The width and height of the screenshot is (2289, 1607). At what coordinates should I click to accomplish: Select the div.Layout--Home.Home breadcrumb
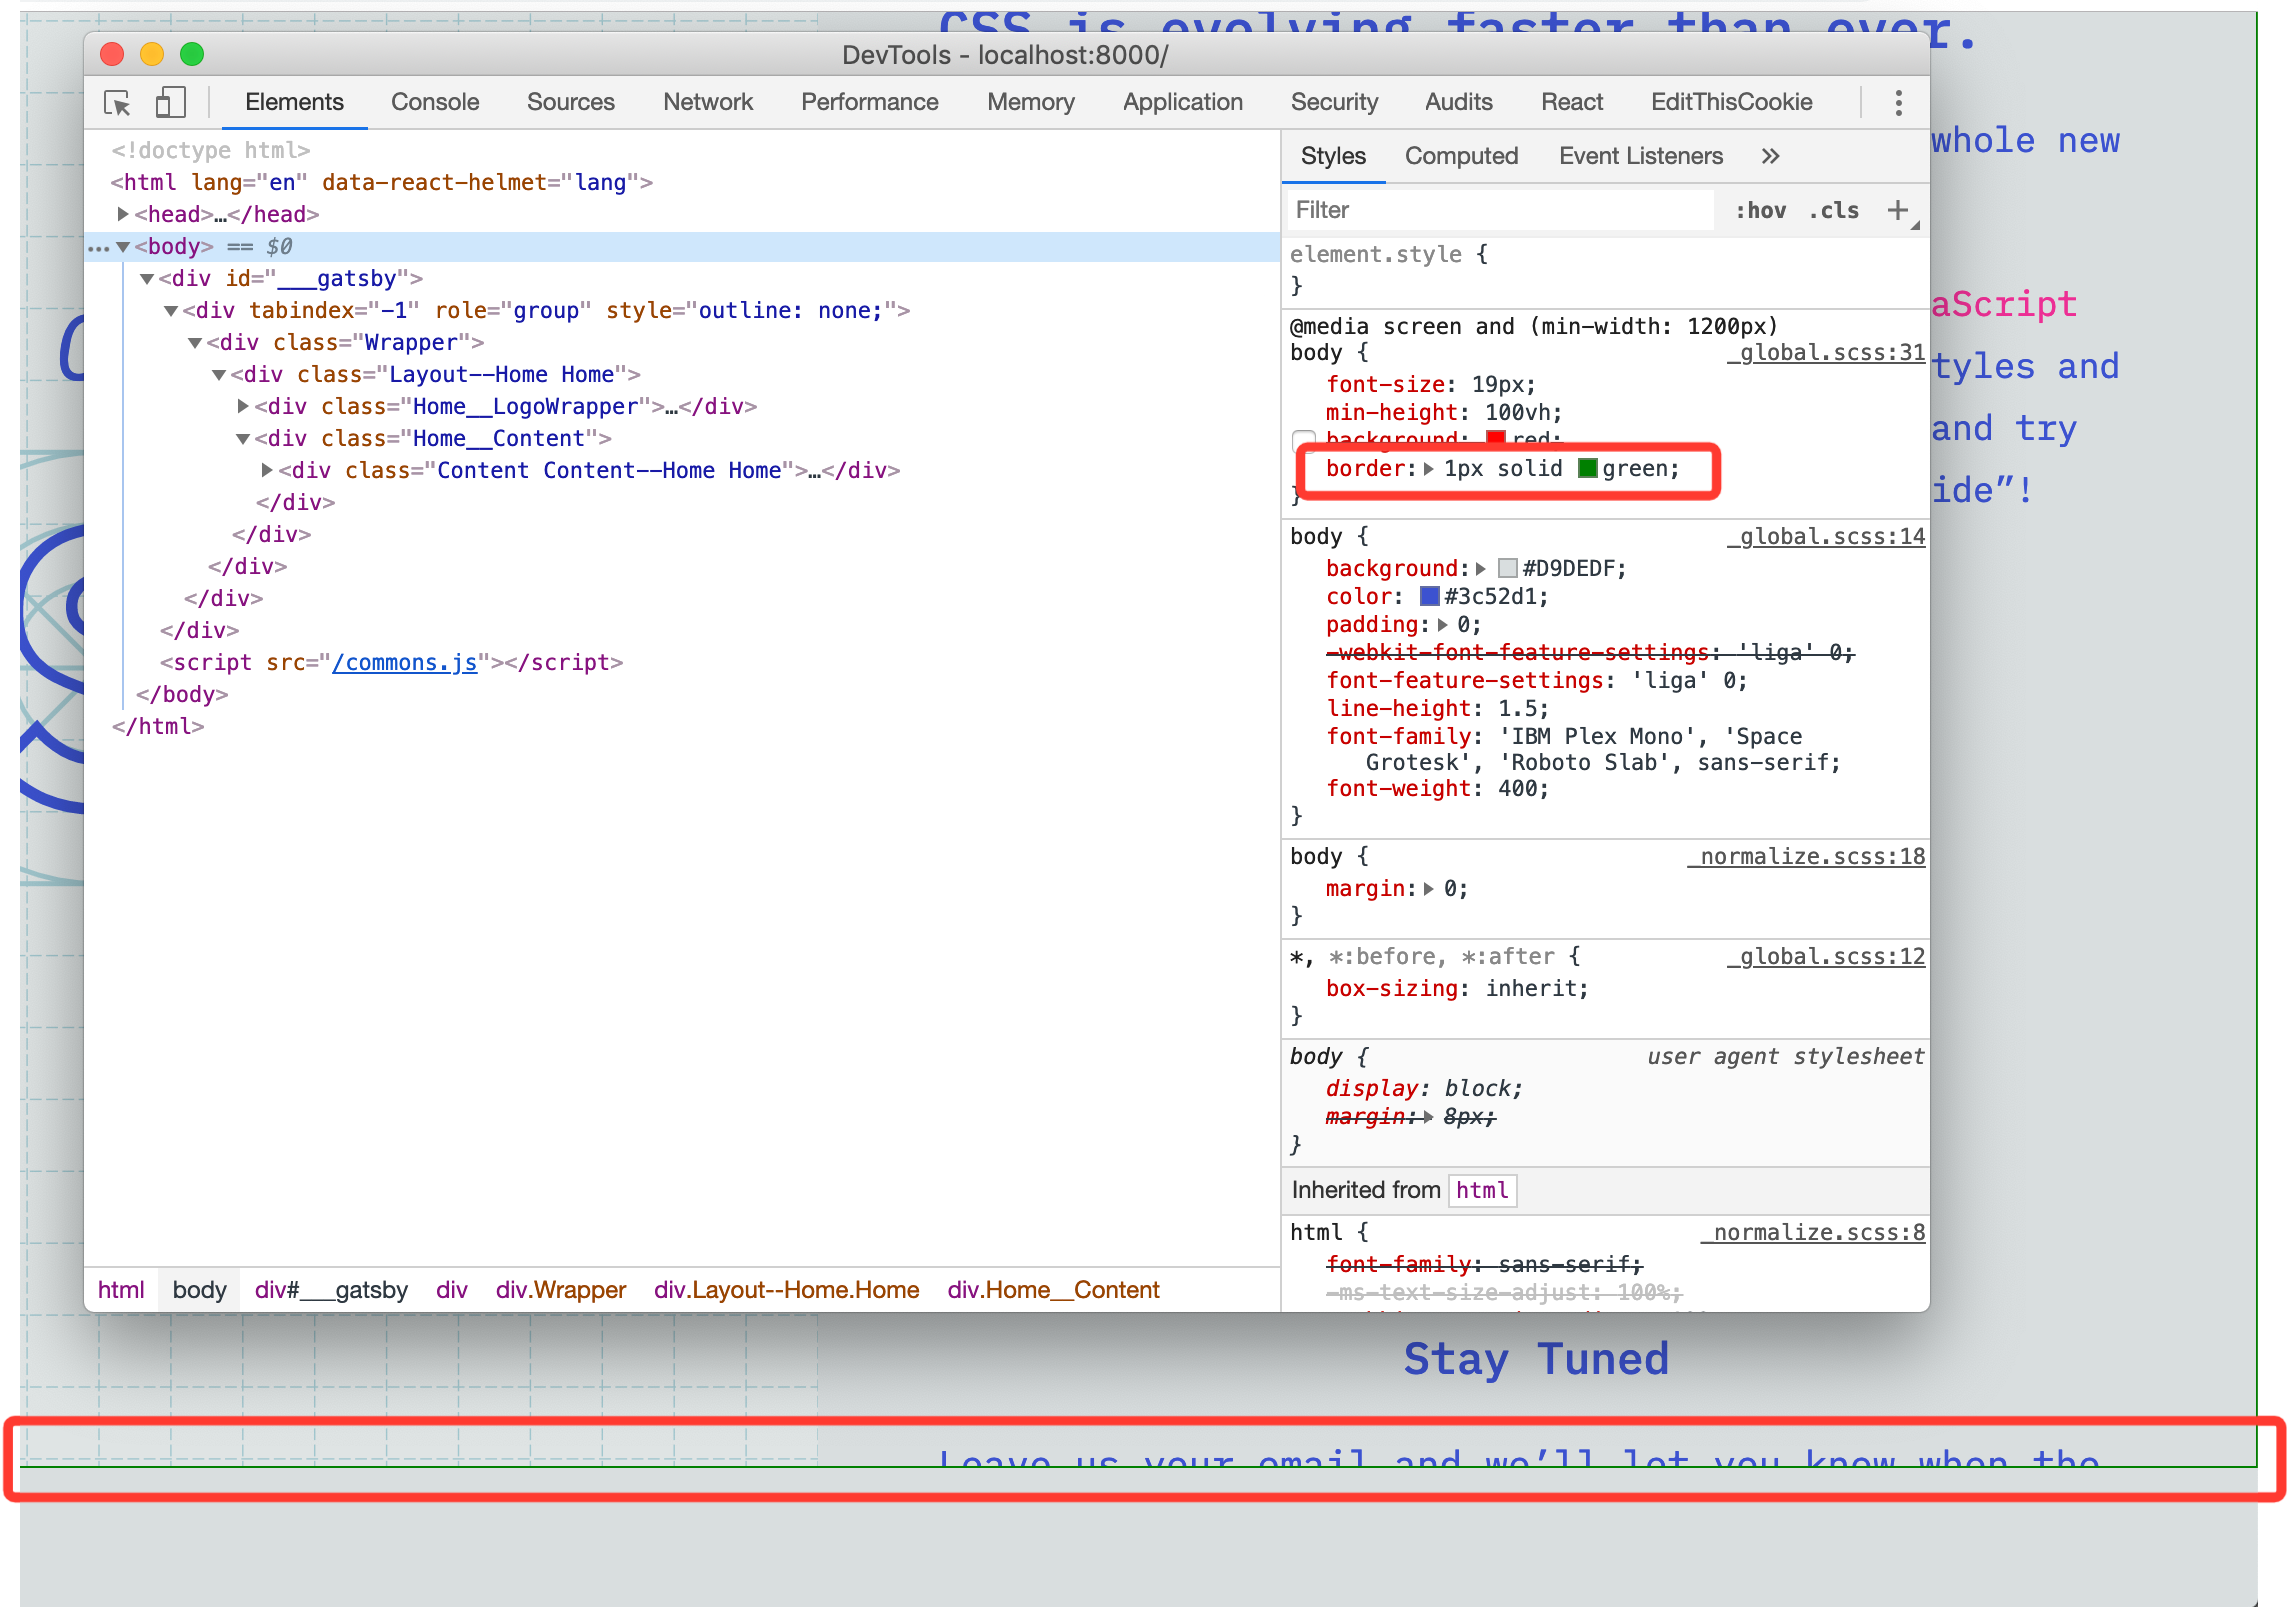coord(787,1290)
